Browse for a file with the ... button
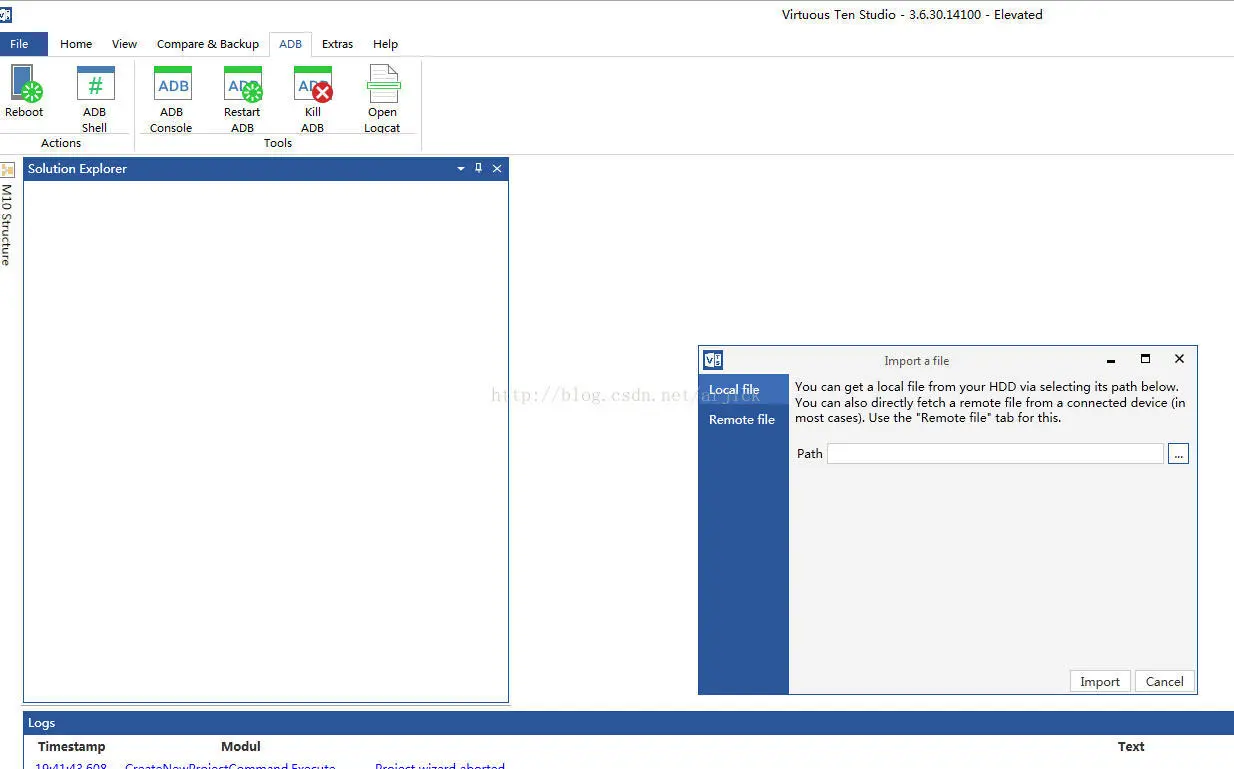This screenshot has width=1234, height=769. pos(1178,454)
